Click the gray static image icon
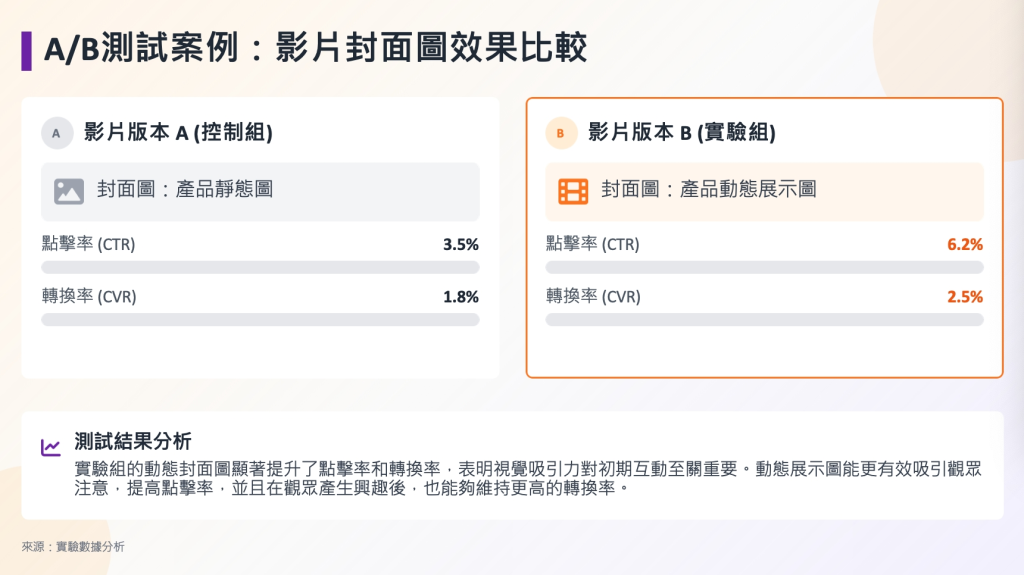The height and width of the screenshot is (575, 1024). 69,191
